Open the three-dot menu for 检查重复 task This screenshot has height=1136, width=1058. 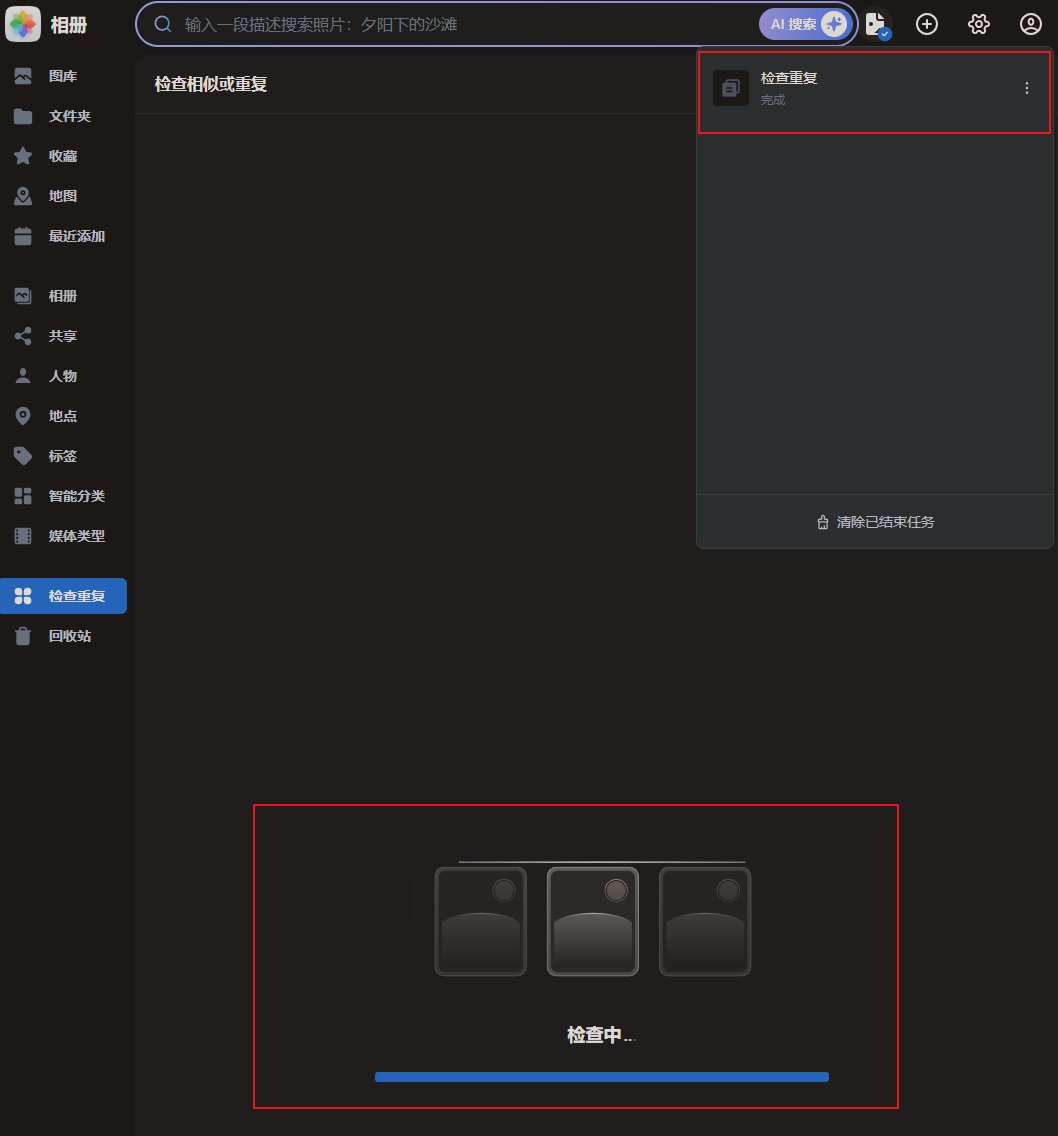coord(1026,88)
